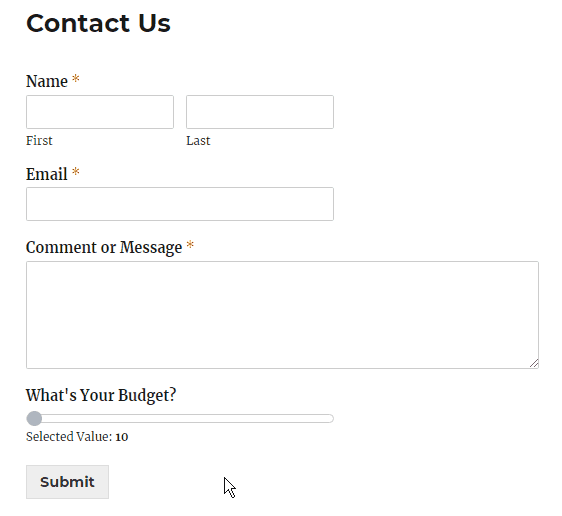Click the required asterisk beside Email
Image resolution: width=562 pixels, height=516 pixels.
(x=76, y=172)
